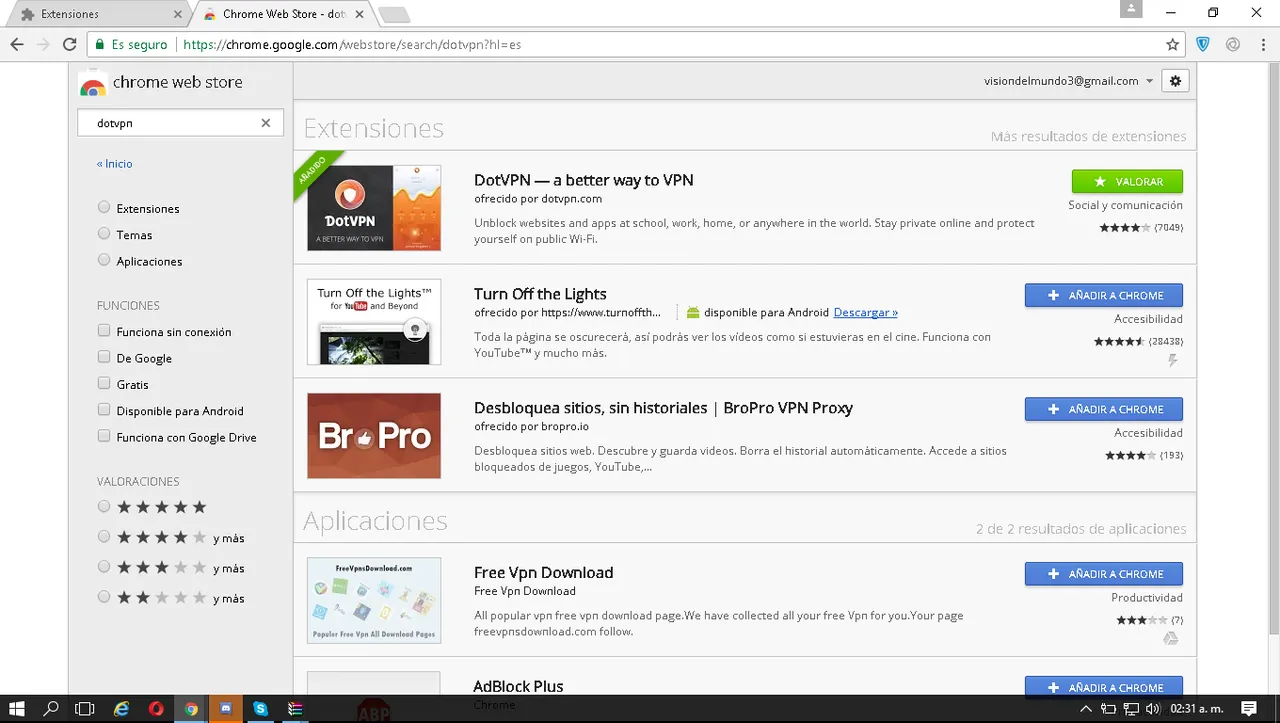The height and width of the screenshot is (723, 1280).
Task: Click the green VALORAR button
Action: (x=1127, y=181)
